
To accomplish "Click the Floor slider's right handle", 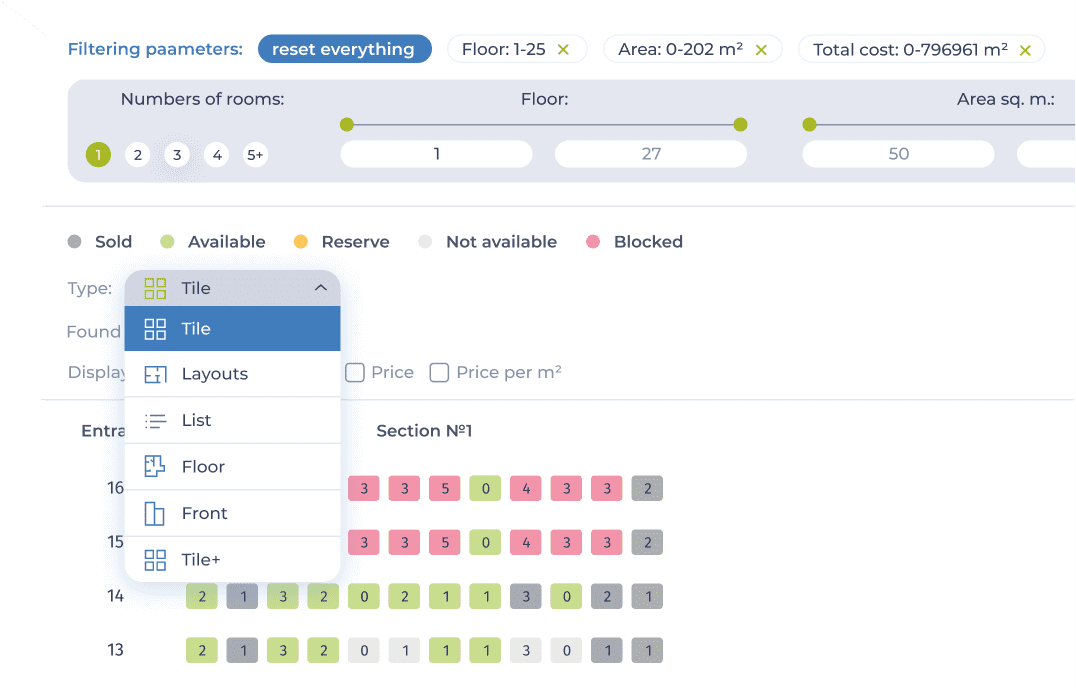I will (x=740, y=124).
